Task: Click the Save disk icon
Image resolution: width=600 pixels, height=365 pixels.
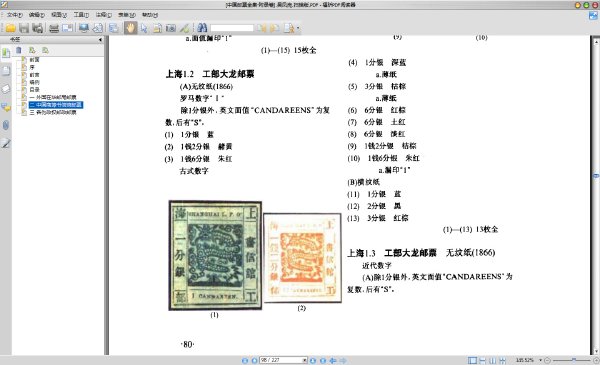Action: (x=24, y=28)
